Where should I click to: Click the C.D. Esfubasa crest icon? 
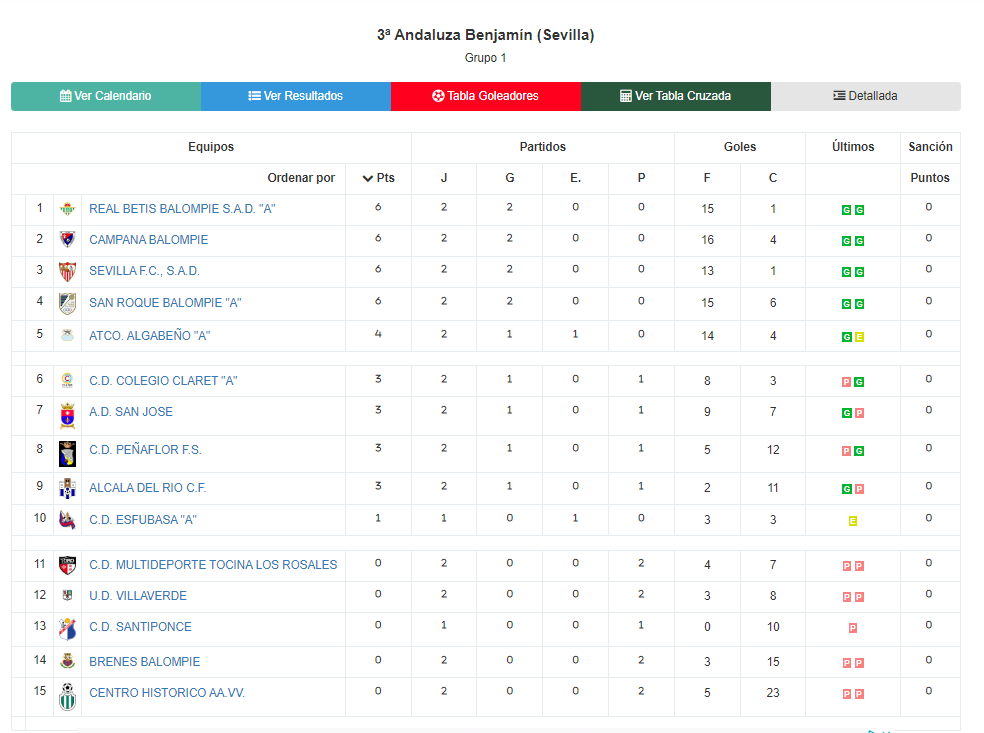click(67, 520)
